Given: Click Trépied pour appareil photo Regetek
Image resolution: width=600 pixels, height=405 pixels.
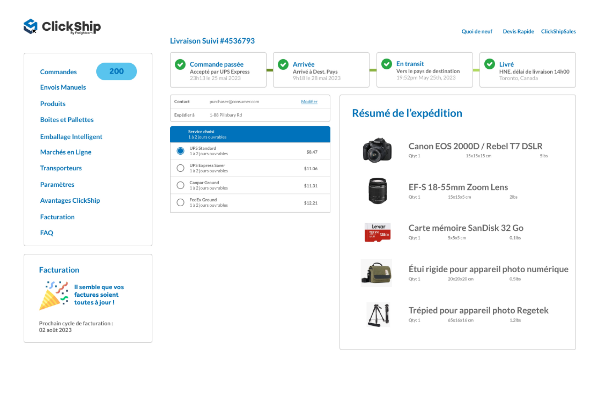Looking at the screenshot, I should point(478,310).
